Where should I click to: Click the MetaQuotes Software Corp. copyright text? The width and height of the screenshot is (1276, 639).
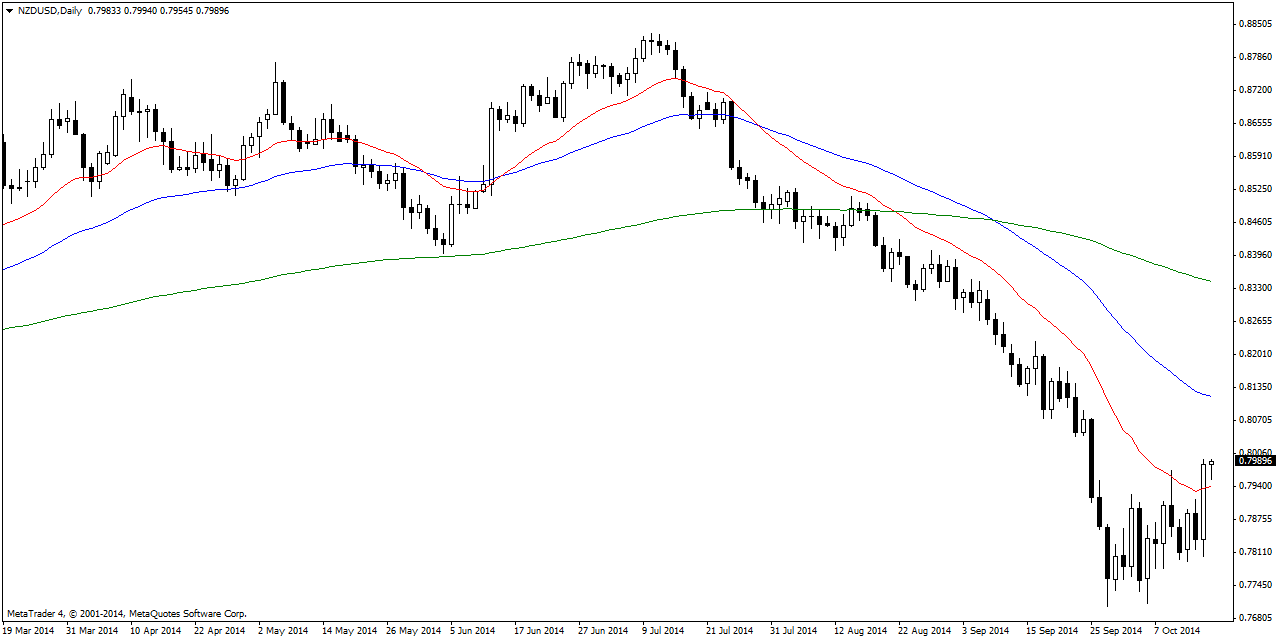coord(126,613)
